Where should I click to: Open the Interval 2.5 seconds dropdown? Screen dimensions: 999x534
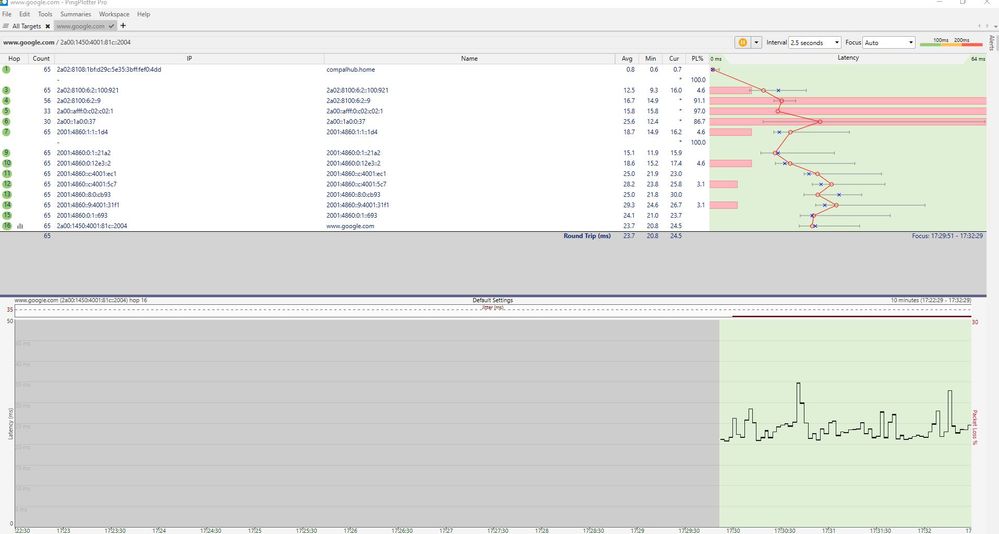(815, 43)
